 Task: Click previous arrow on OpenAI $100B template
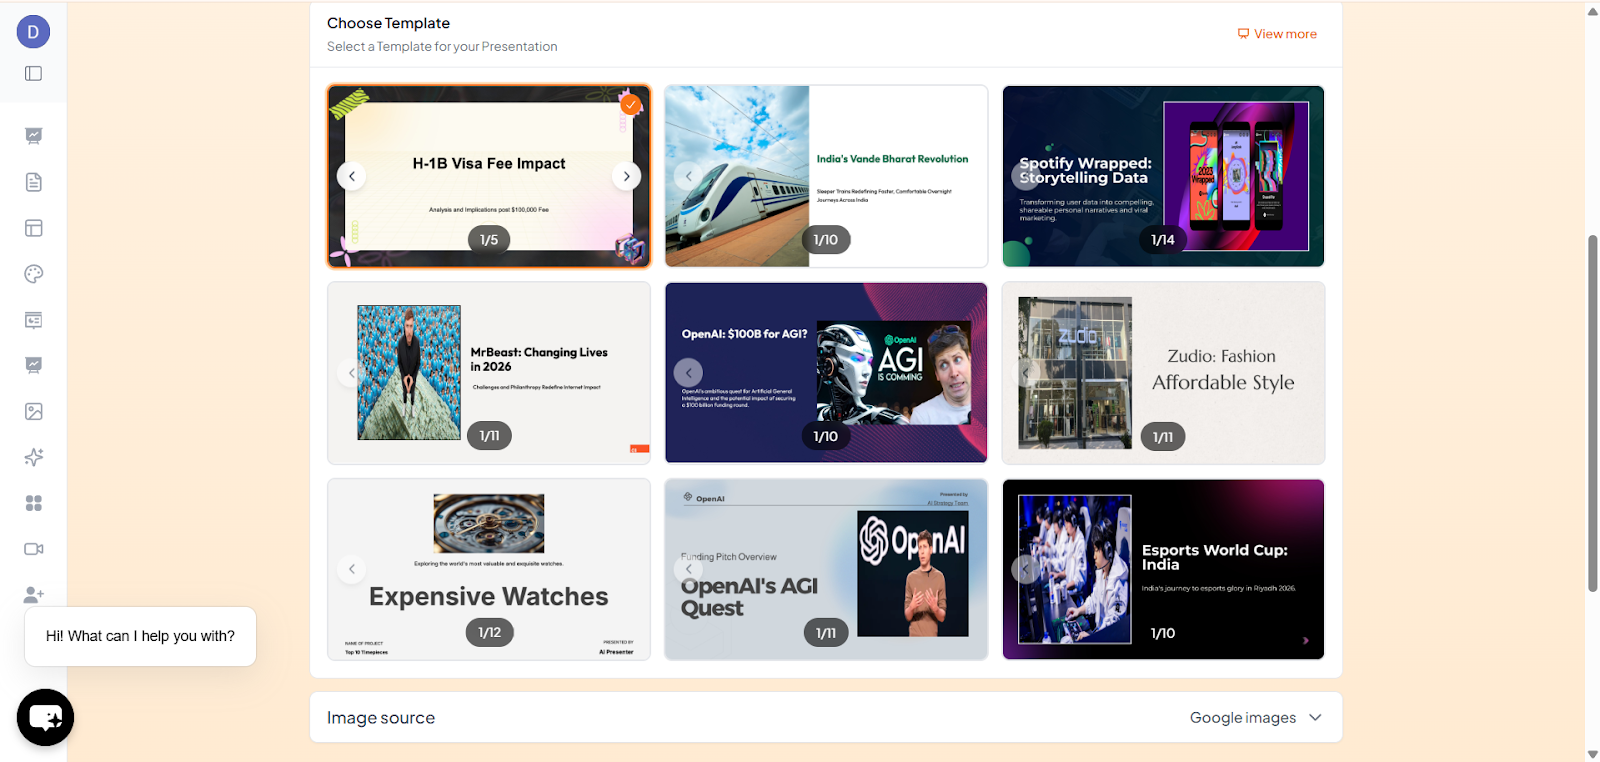point(688,373)
